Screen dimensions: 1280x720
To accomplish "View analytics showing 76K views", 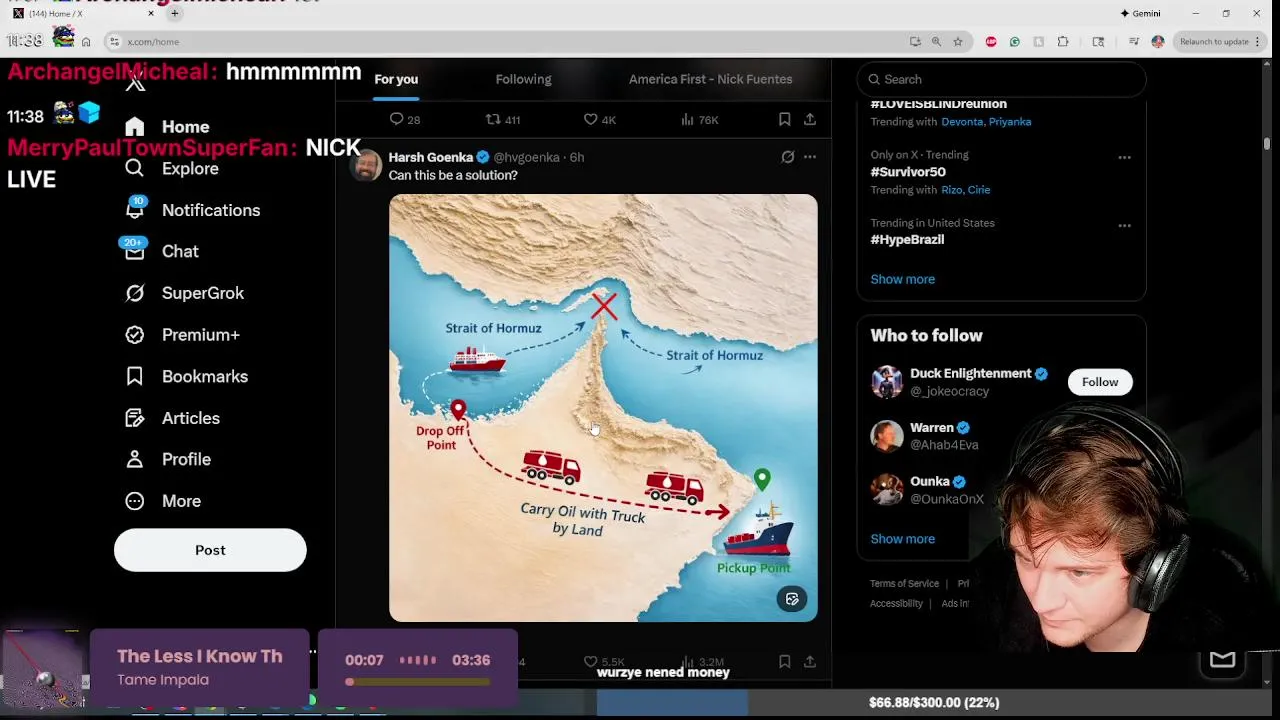I will click(700, 119).
